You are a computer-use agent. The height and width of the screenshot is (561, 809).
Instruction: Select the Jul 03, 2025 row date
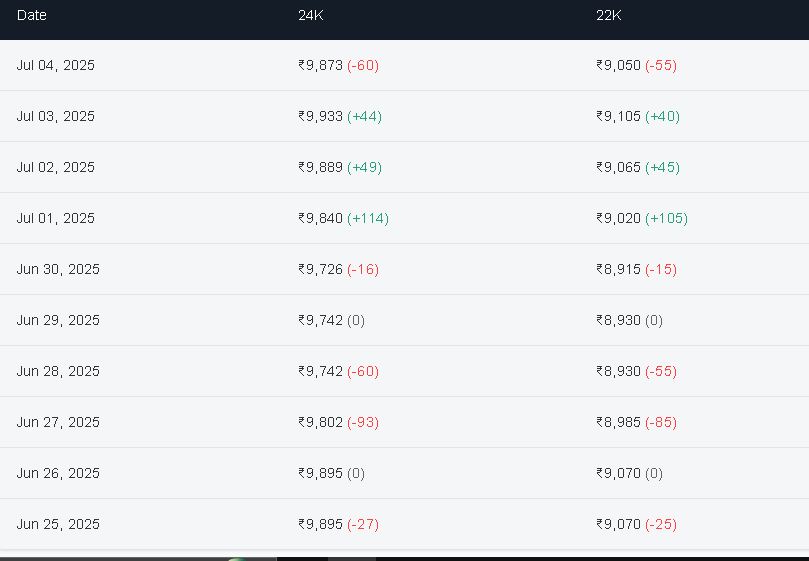(56, 116)
